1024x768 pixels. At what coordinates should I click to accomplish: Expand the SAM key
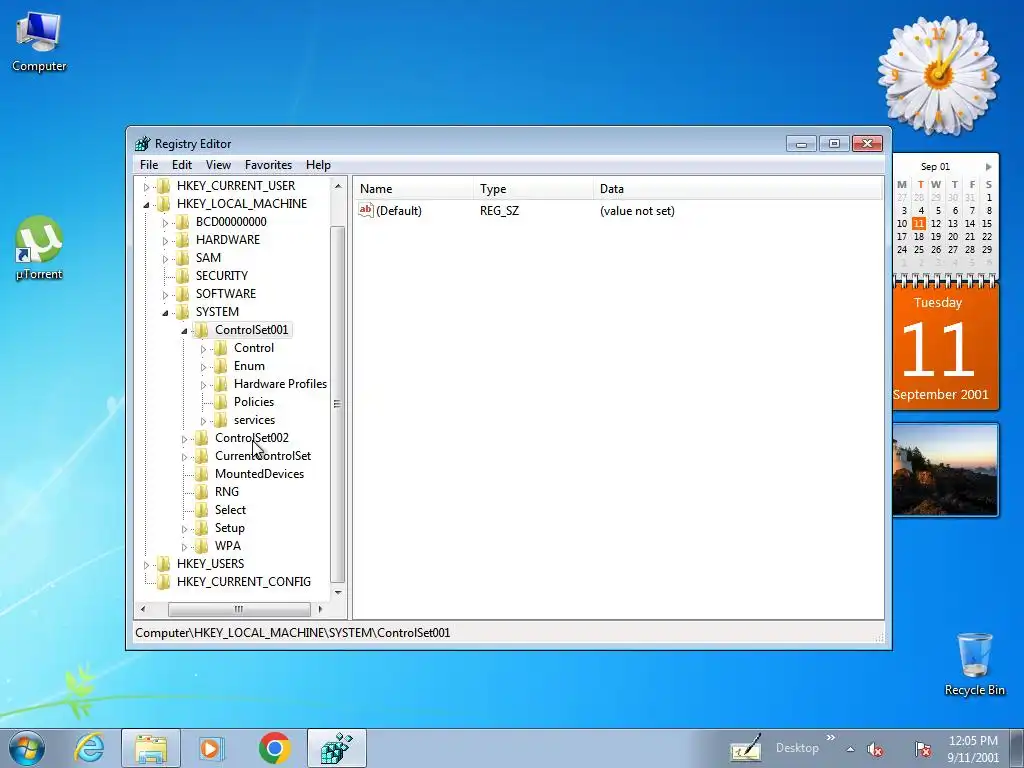tap(165, 259)
